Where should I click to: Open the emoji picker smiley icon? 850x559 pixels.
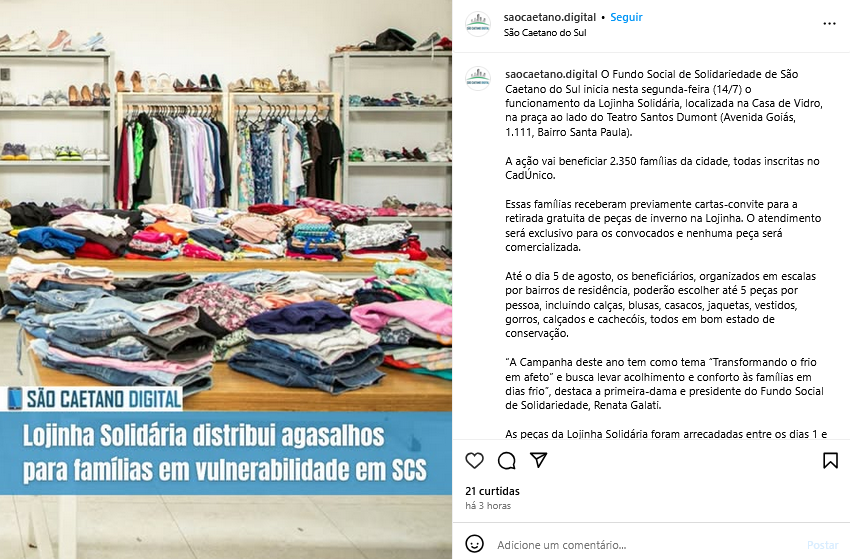[474, 544]
